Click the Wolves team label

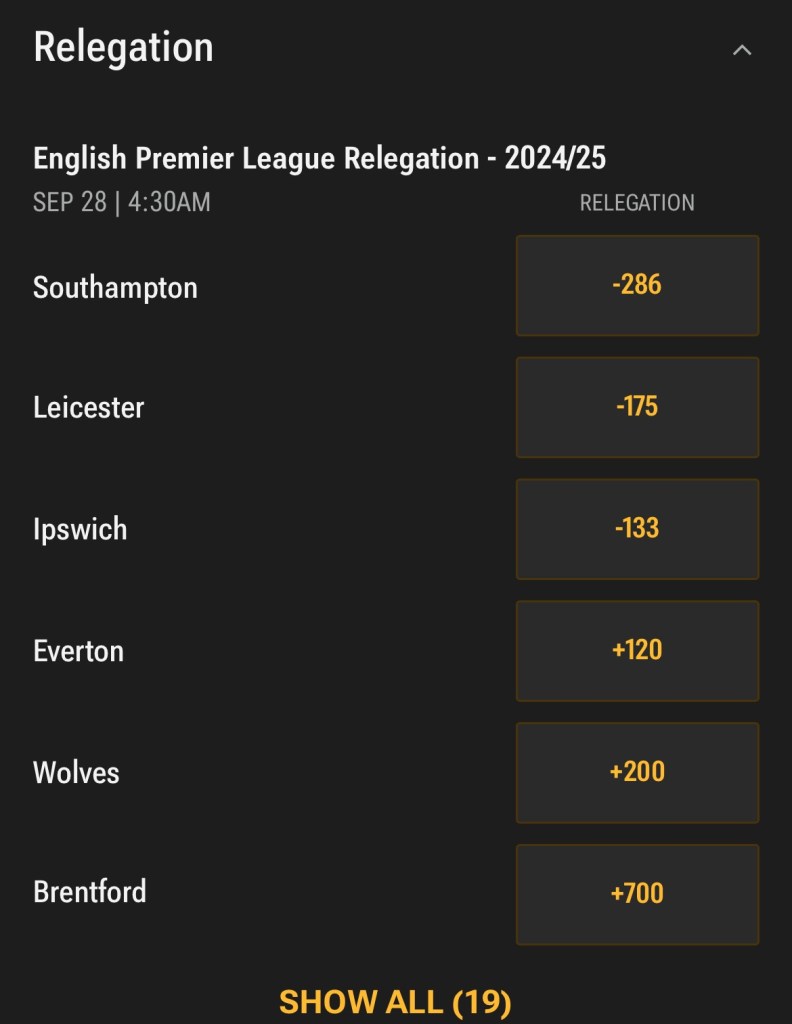coord(76,773)
